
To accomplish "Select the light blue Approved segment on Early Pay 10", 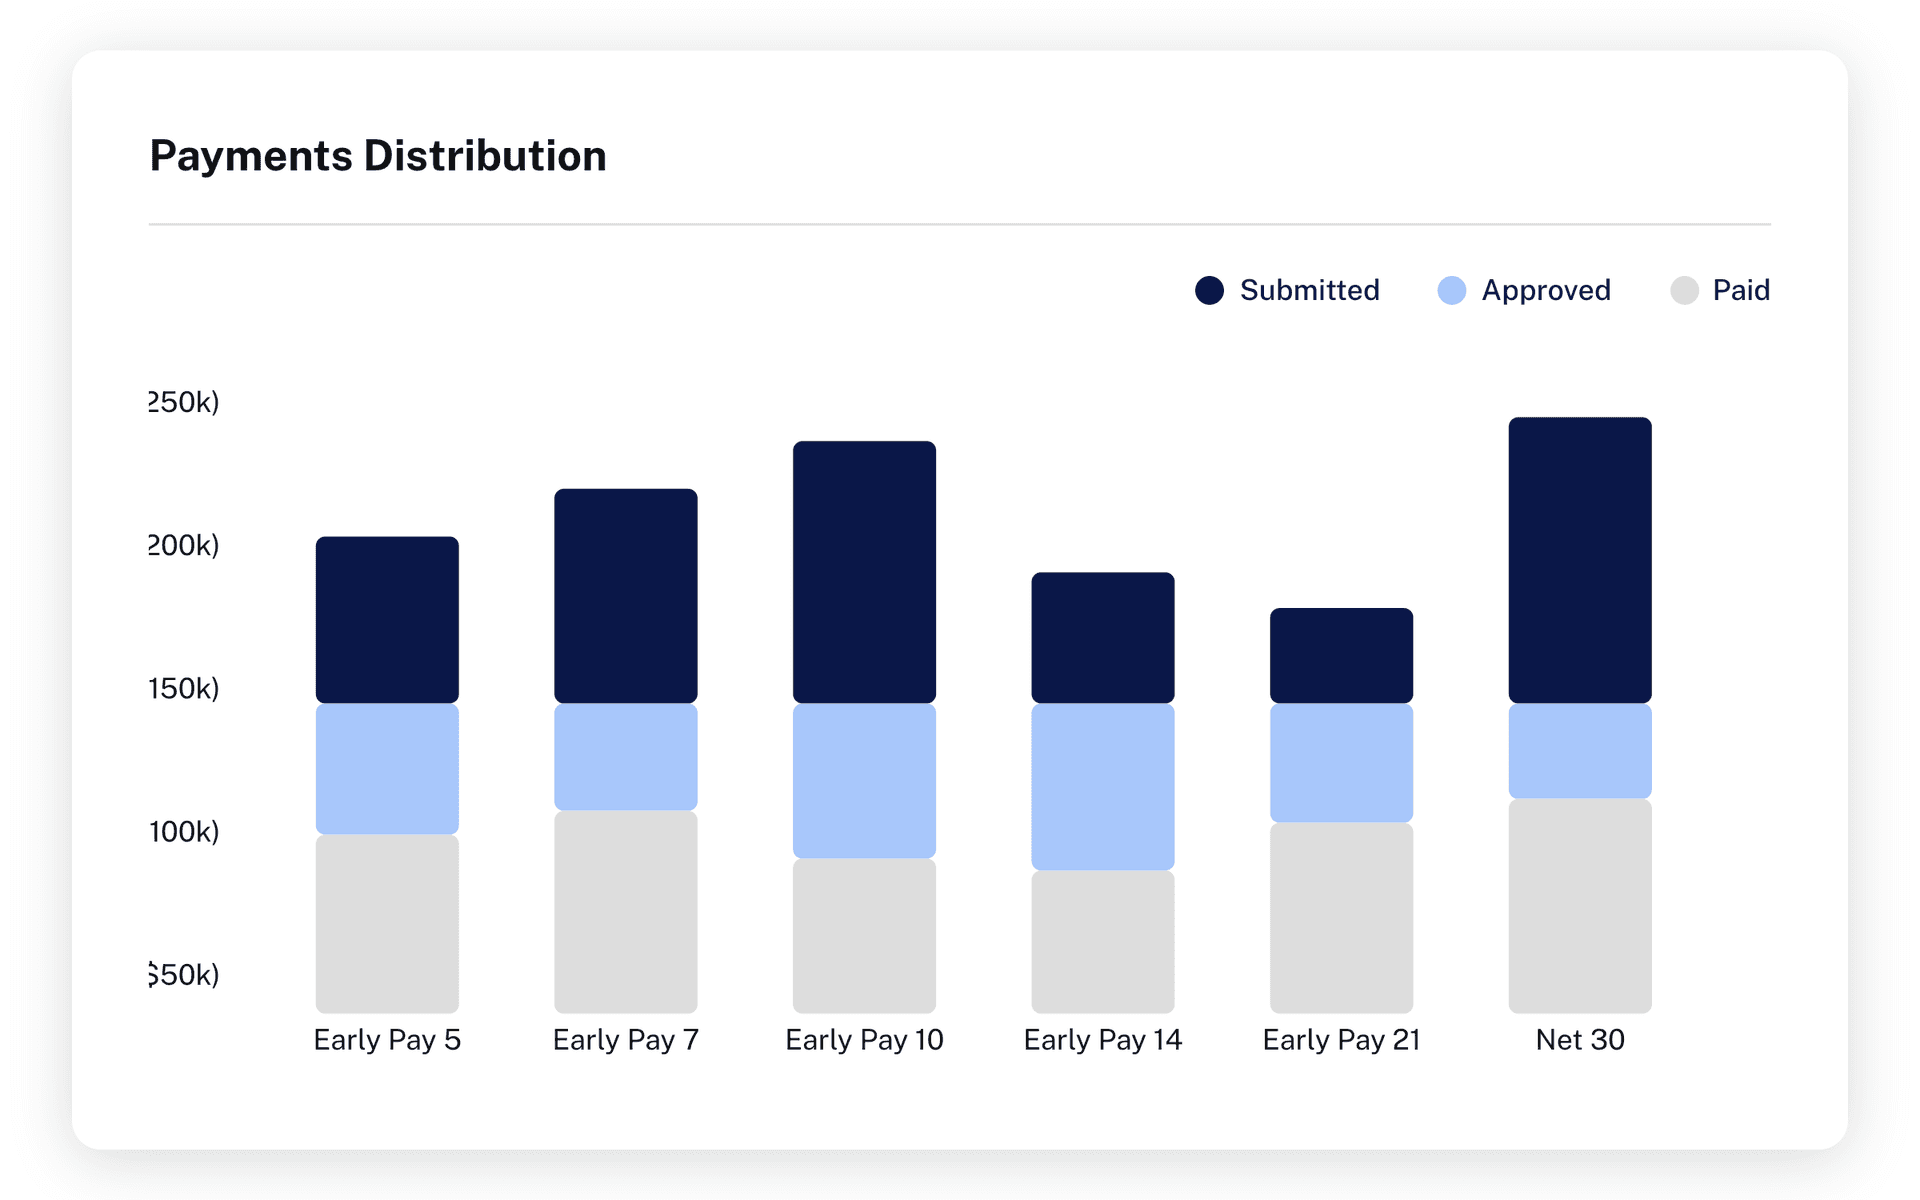I will (x=863, y=780).
